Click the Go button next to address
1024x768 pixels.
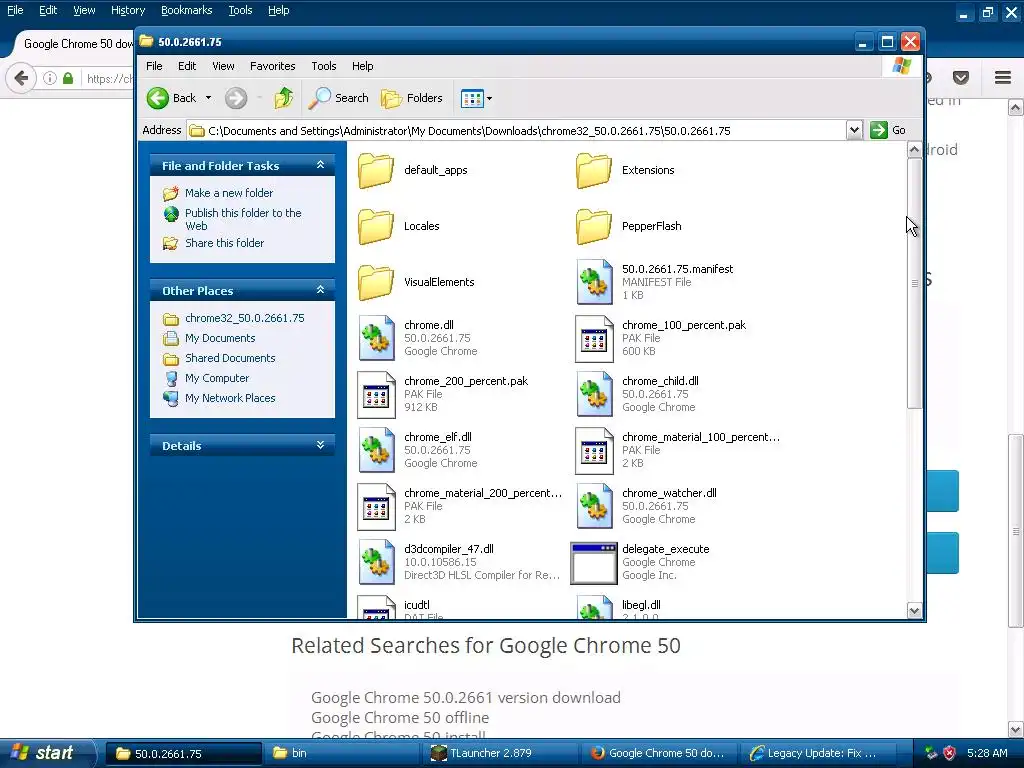pos(888,130)
